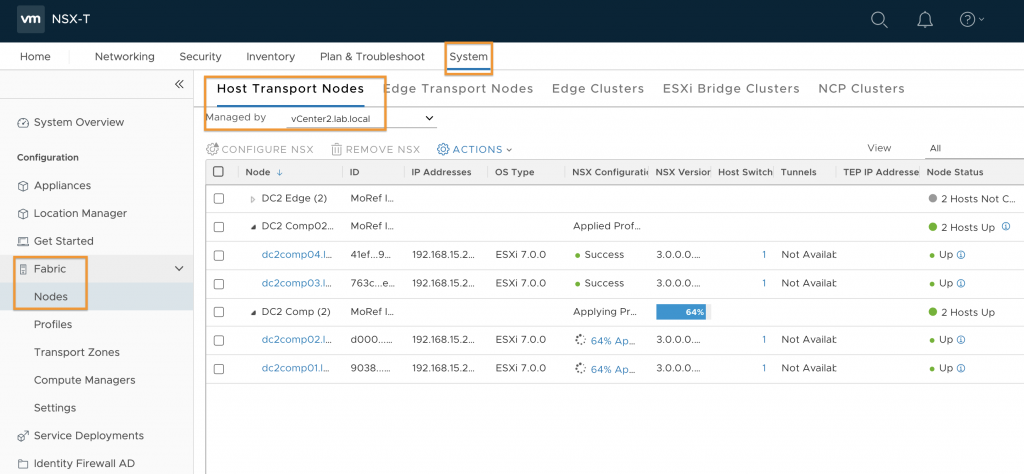
Task: Select the dc2comp01 host checkbox
Action: tap(219, 369)
